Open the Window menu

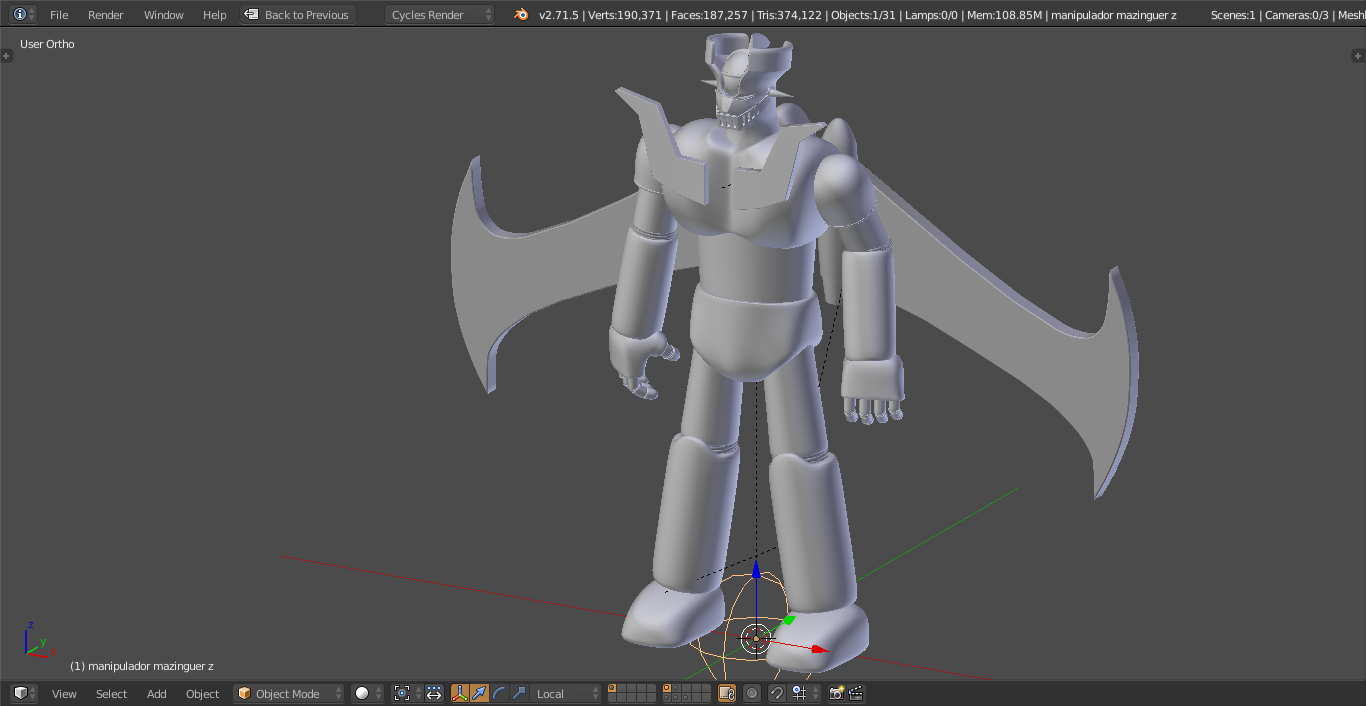point(163,15)
